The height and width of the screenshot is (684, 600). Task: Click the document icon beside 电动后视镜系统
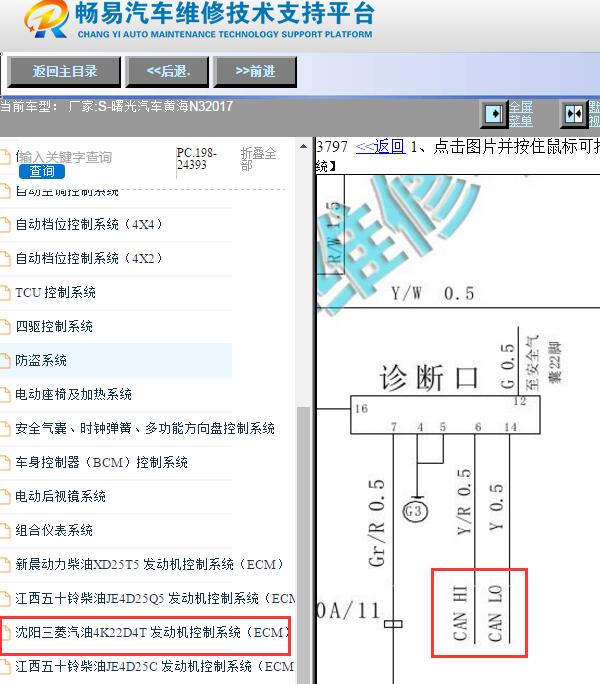click(x=5, y=497)
